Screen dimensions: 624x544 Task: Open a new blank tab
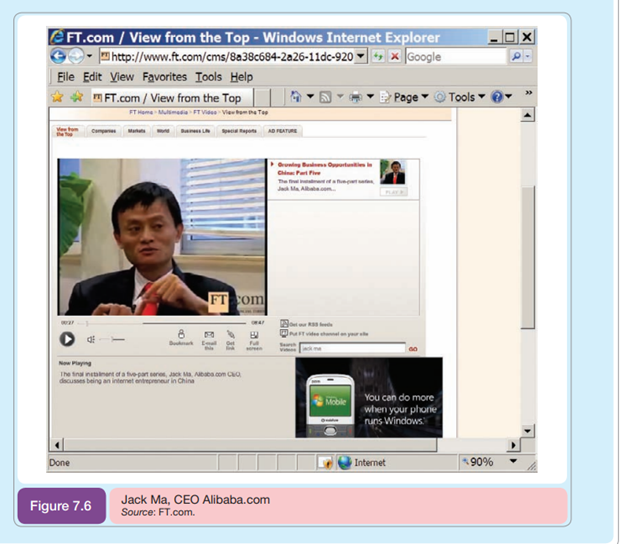click(x=262, y=98)
